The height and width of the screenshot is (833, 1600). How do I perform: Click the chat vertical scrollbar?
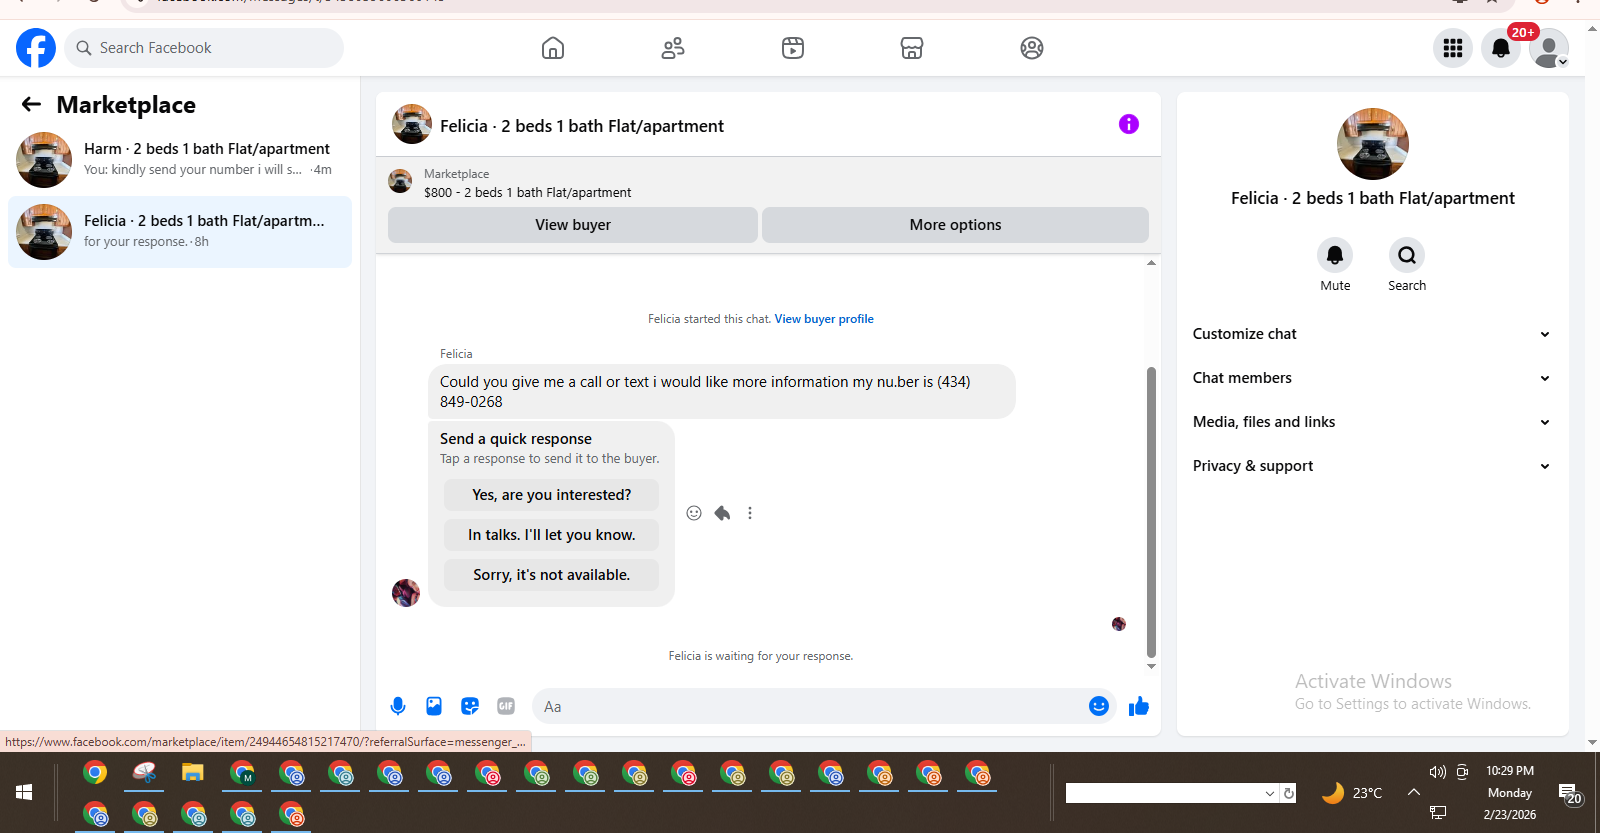pyautogui.click(x=1151, y=512)
